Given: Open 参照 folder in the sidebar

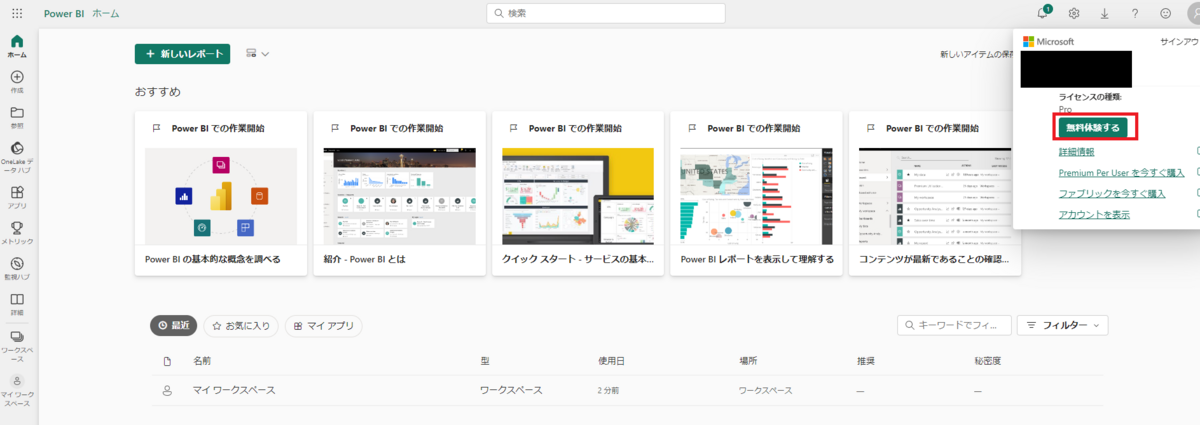Looking at the screenshot, I should point(17,118).
